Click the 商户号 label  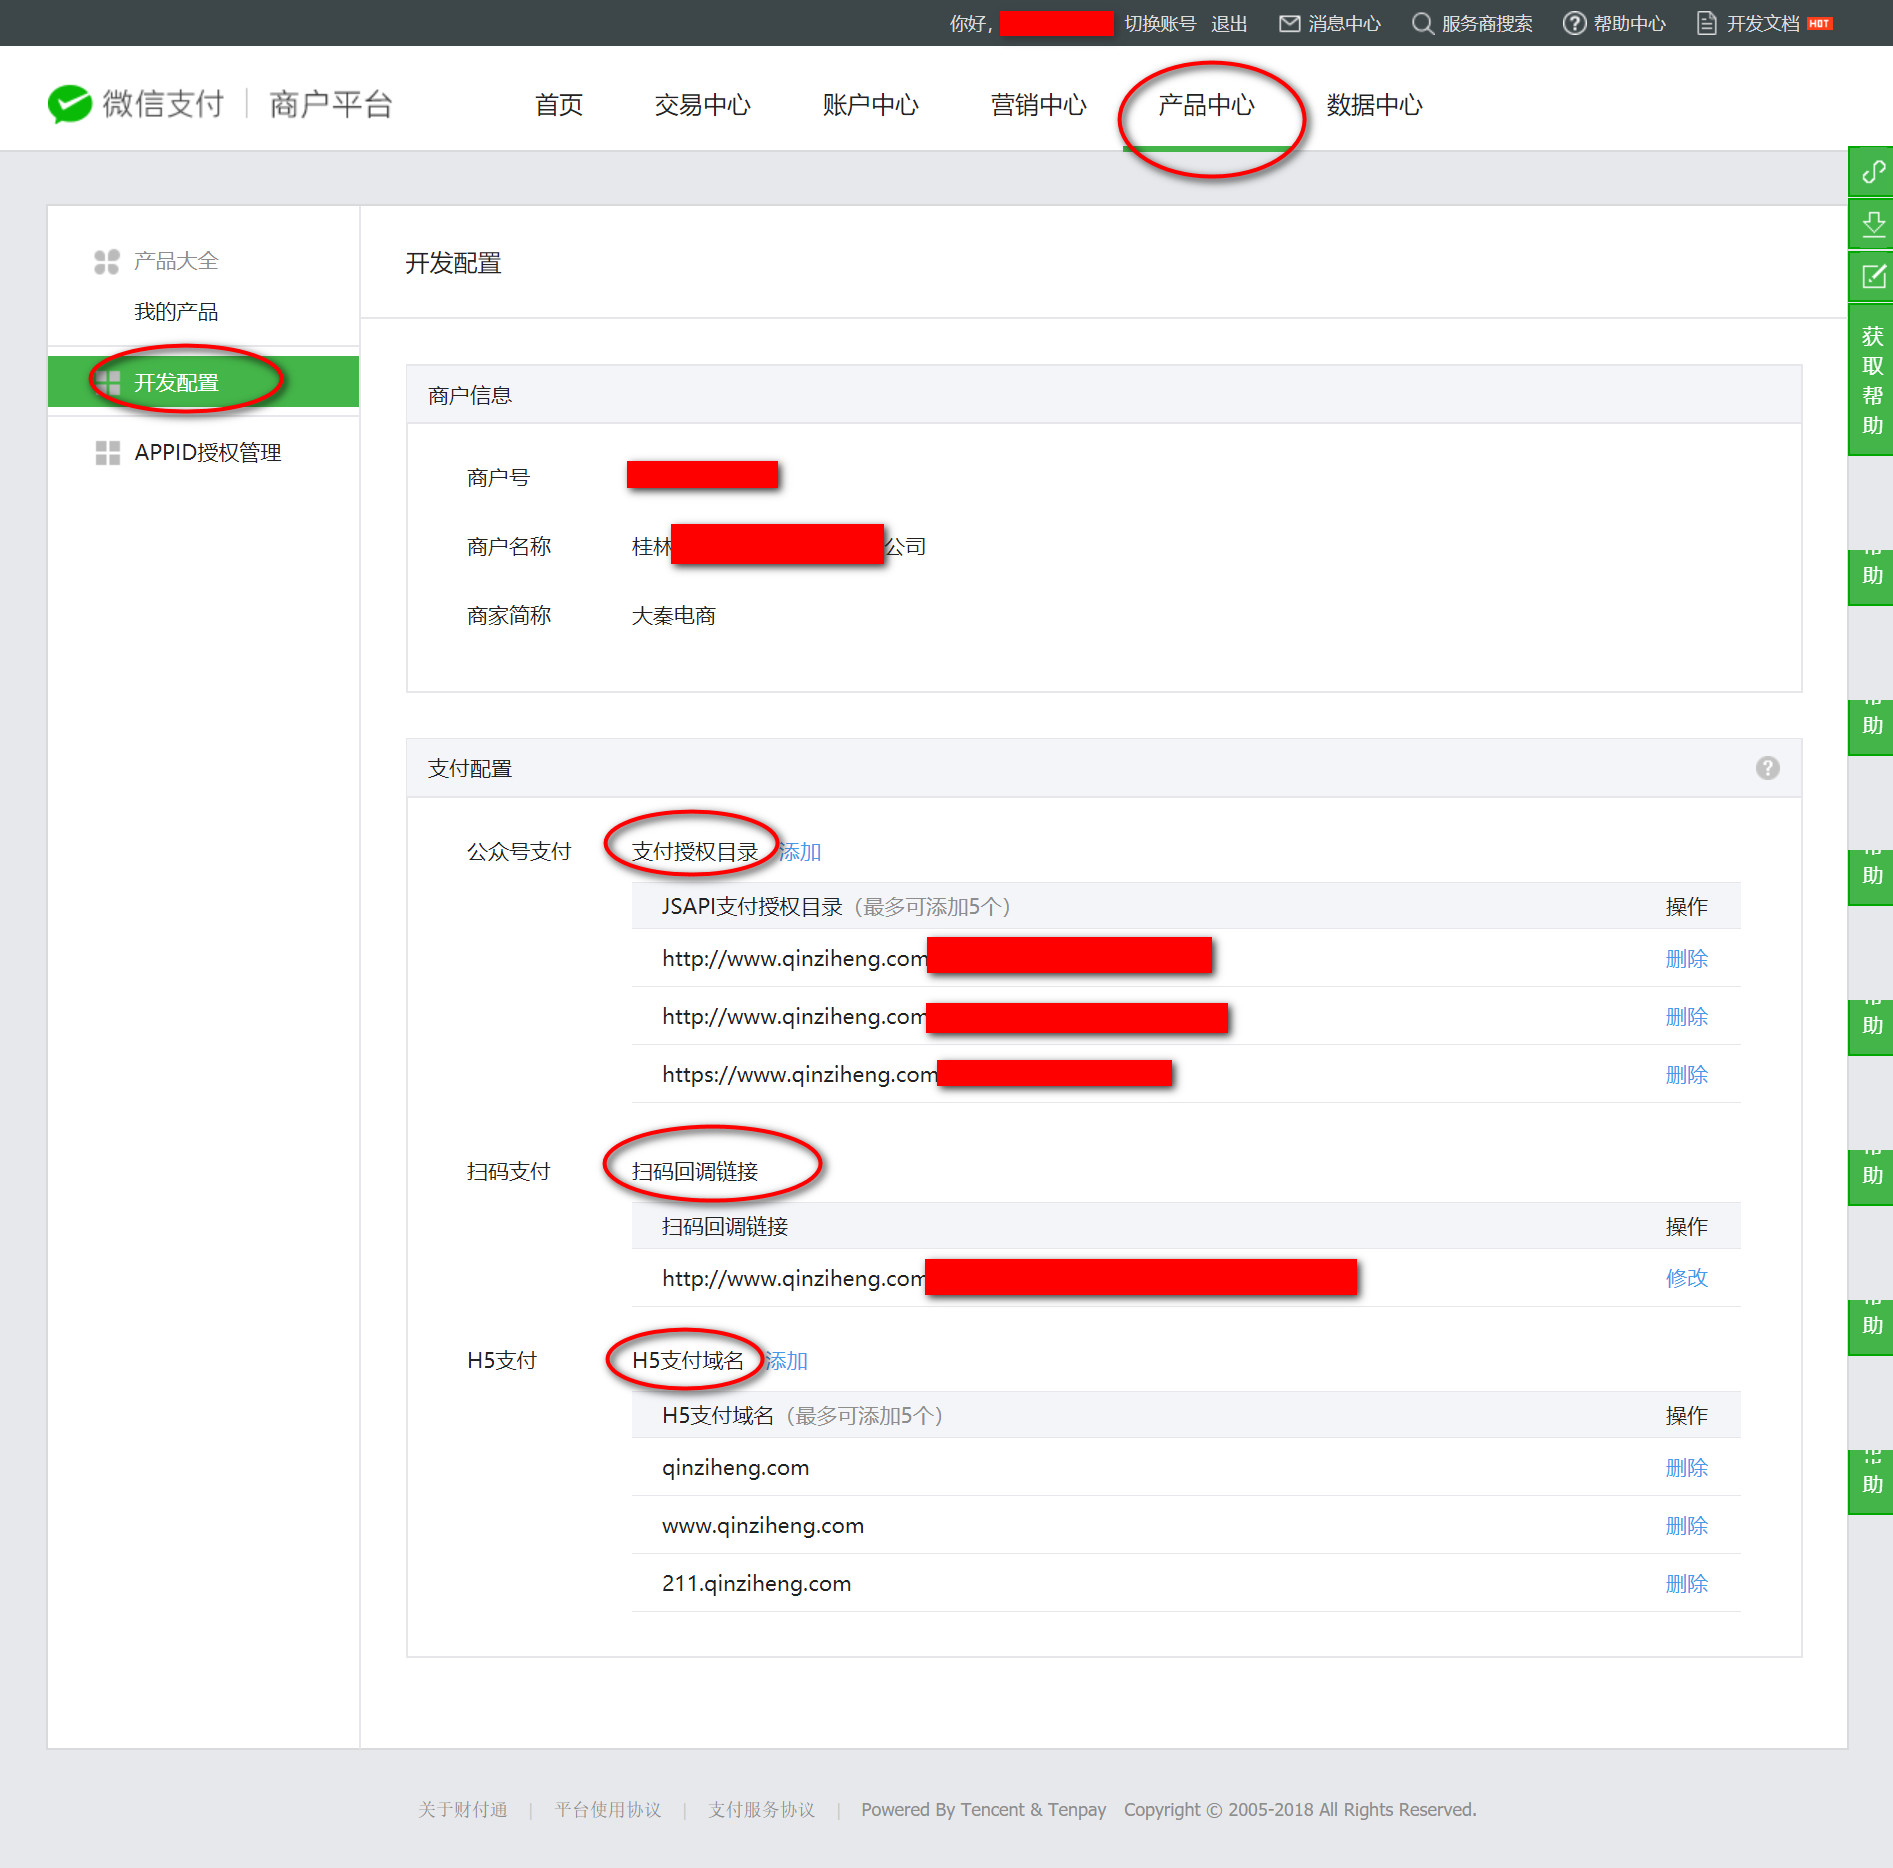point(498,478)
